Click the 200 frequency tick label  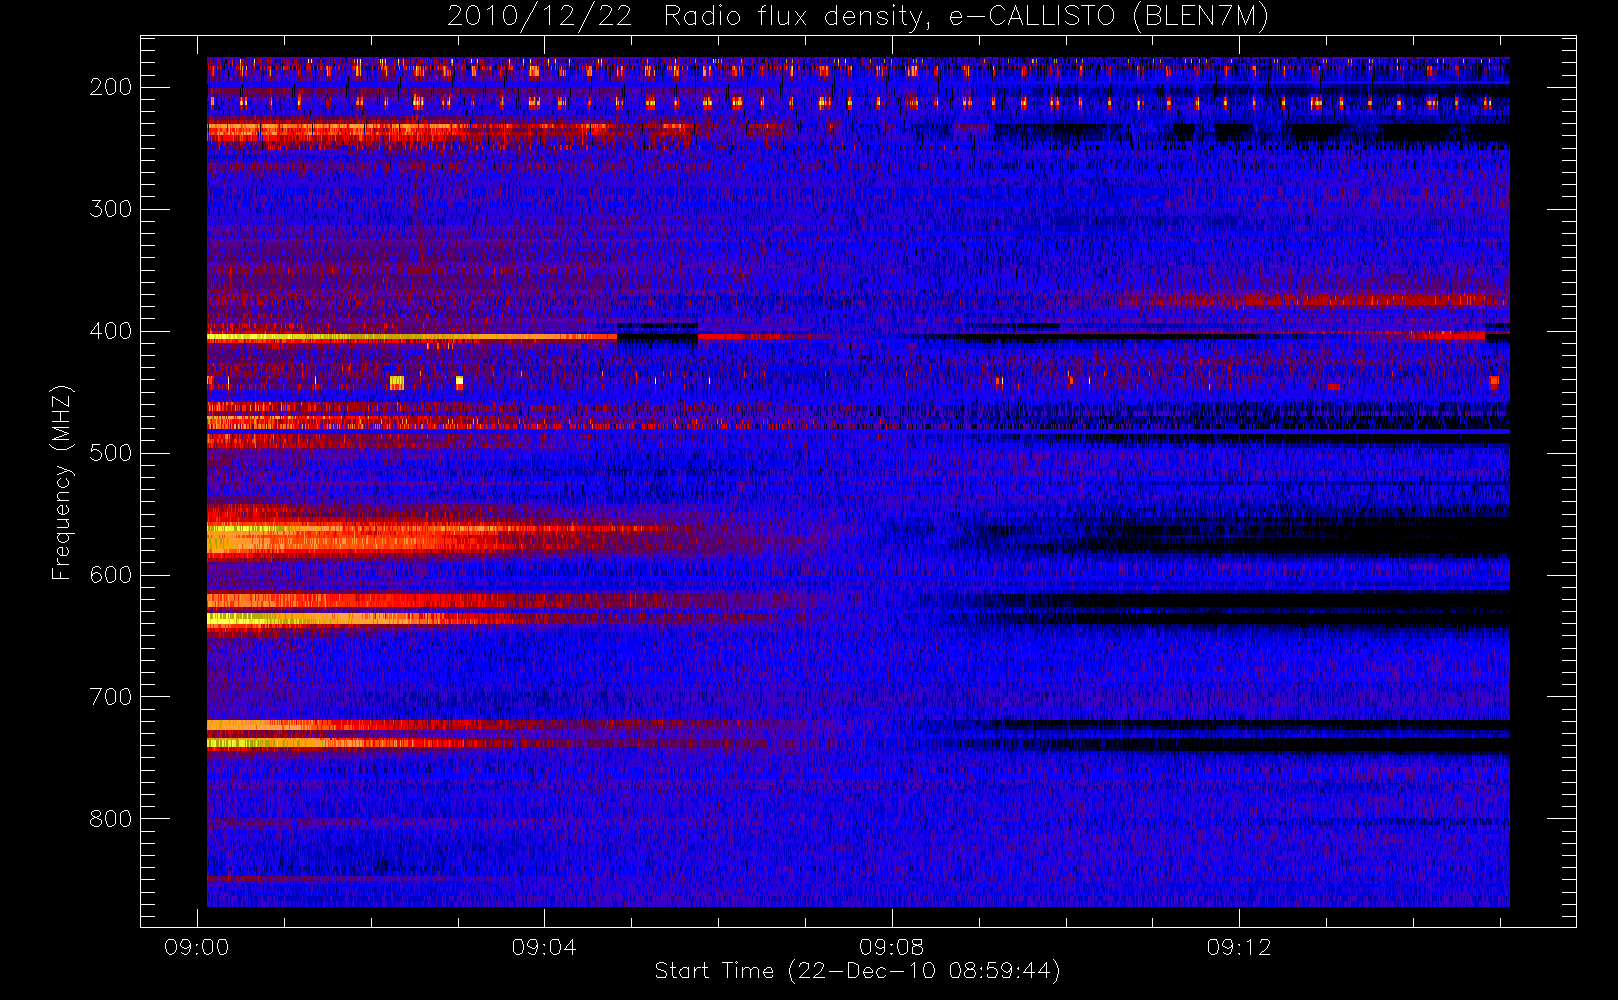tap(111, 87)
